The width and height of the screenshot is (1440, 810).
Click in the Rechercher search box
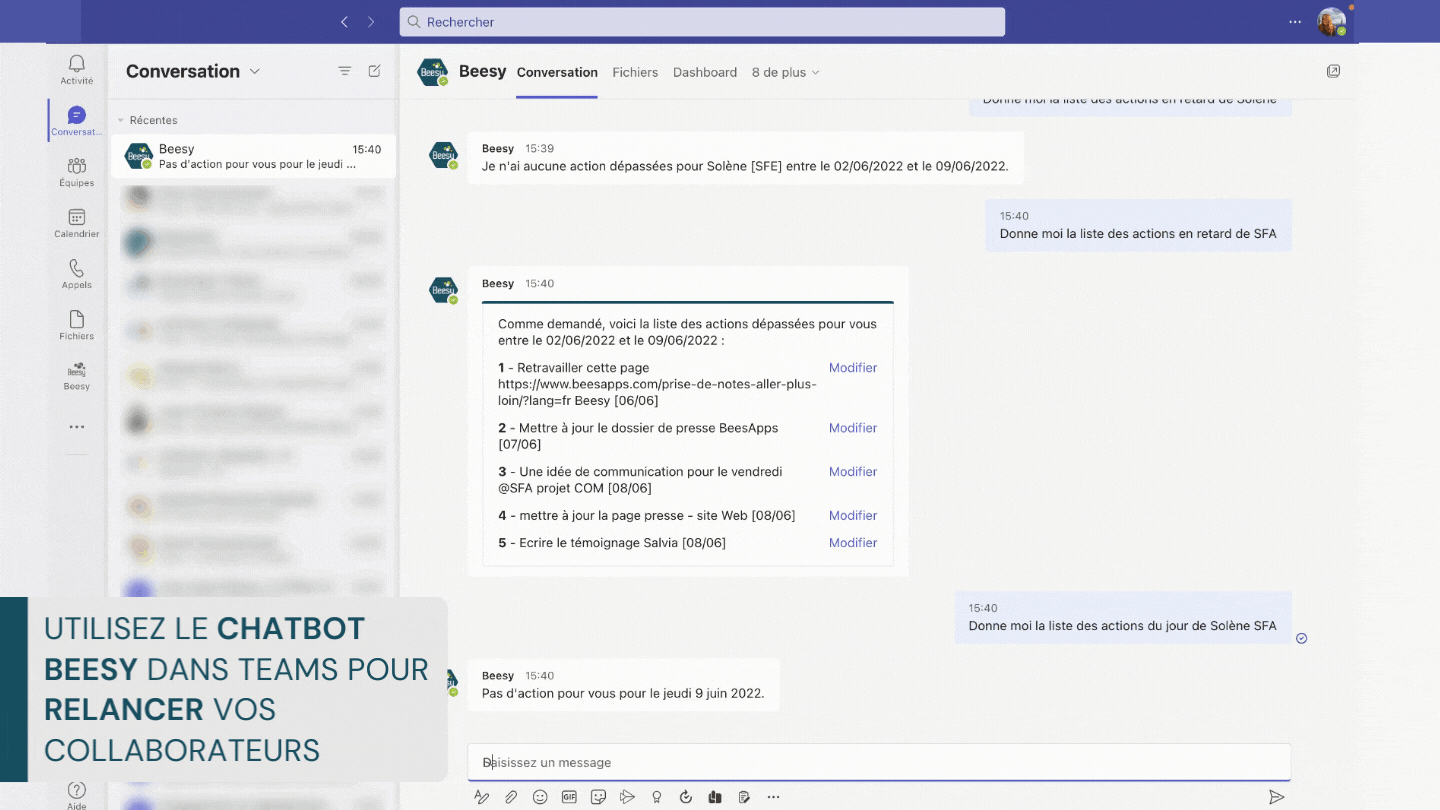[x=702, y=22]
